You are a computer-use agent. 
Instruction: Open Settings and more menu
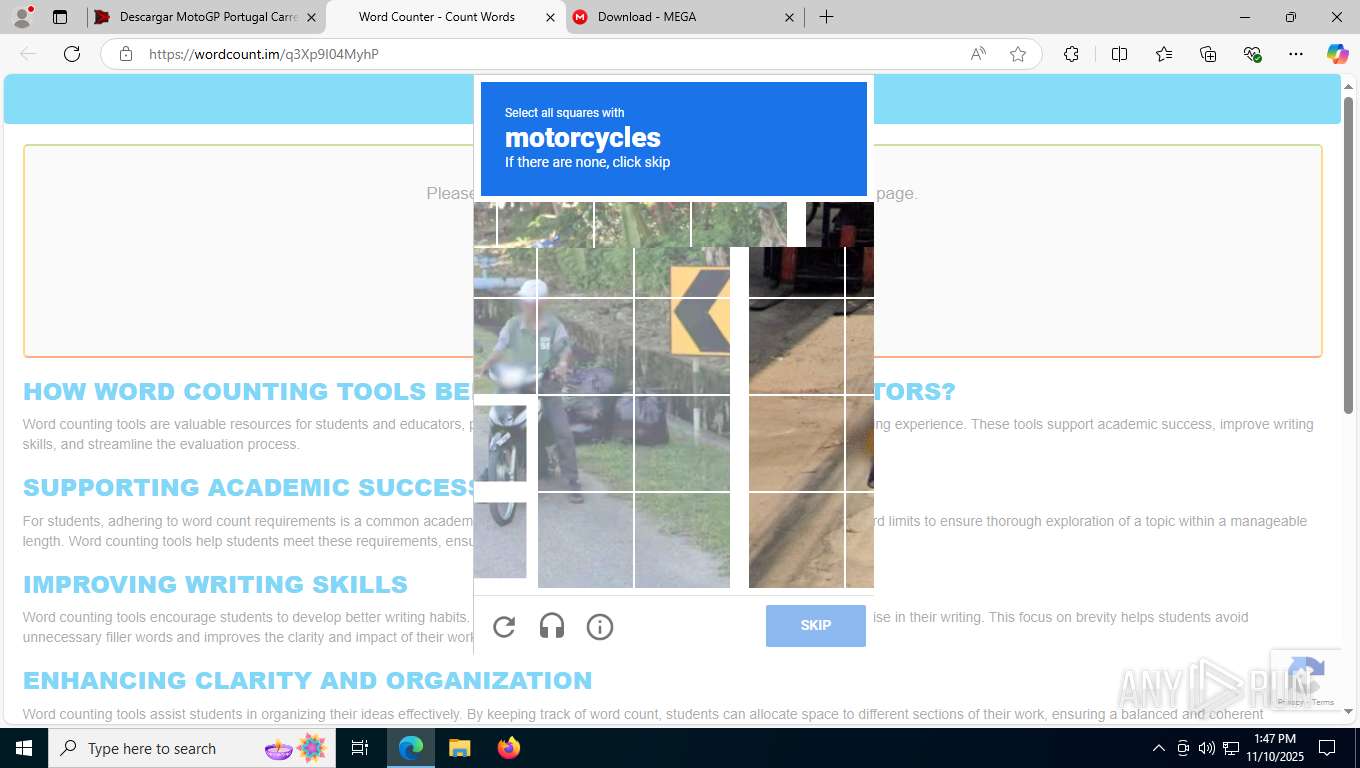click(x=1296, y=54)
